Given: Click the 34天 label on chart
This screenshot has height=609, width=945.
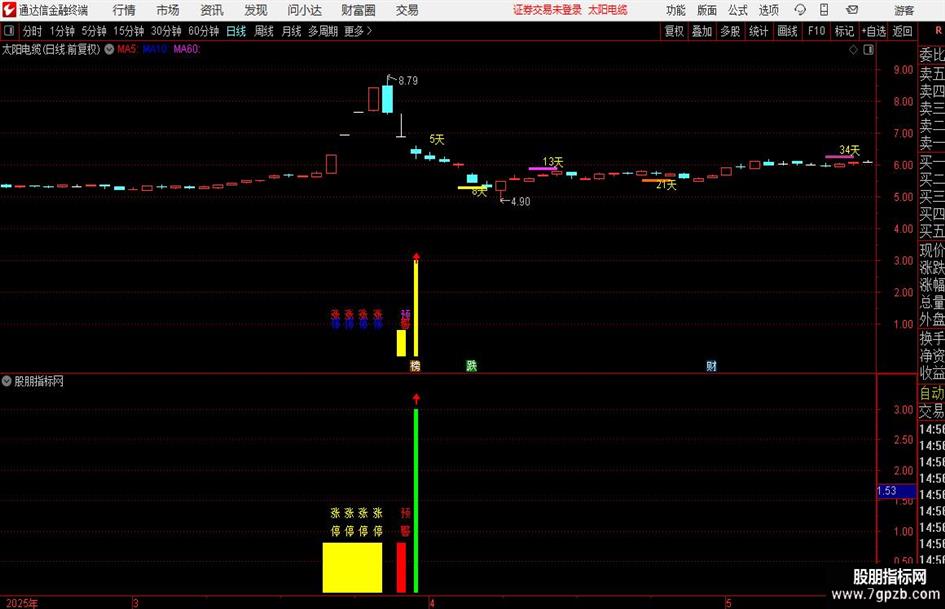Looking at the screenshot, I should coord(849,150).
